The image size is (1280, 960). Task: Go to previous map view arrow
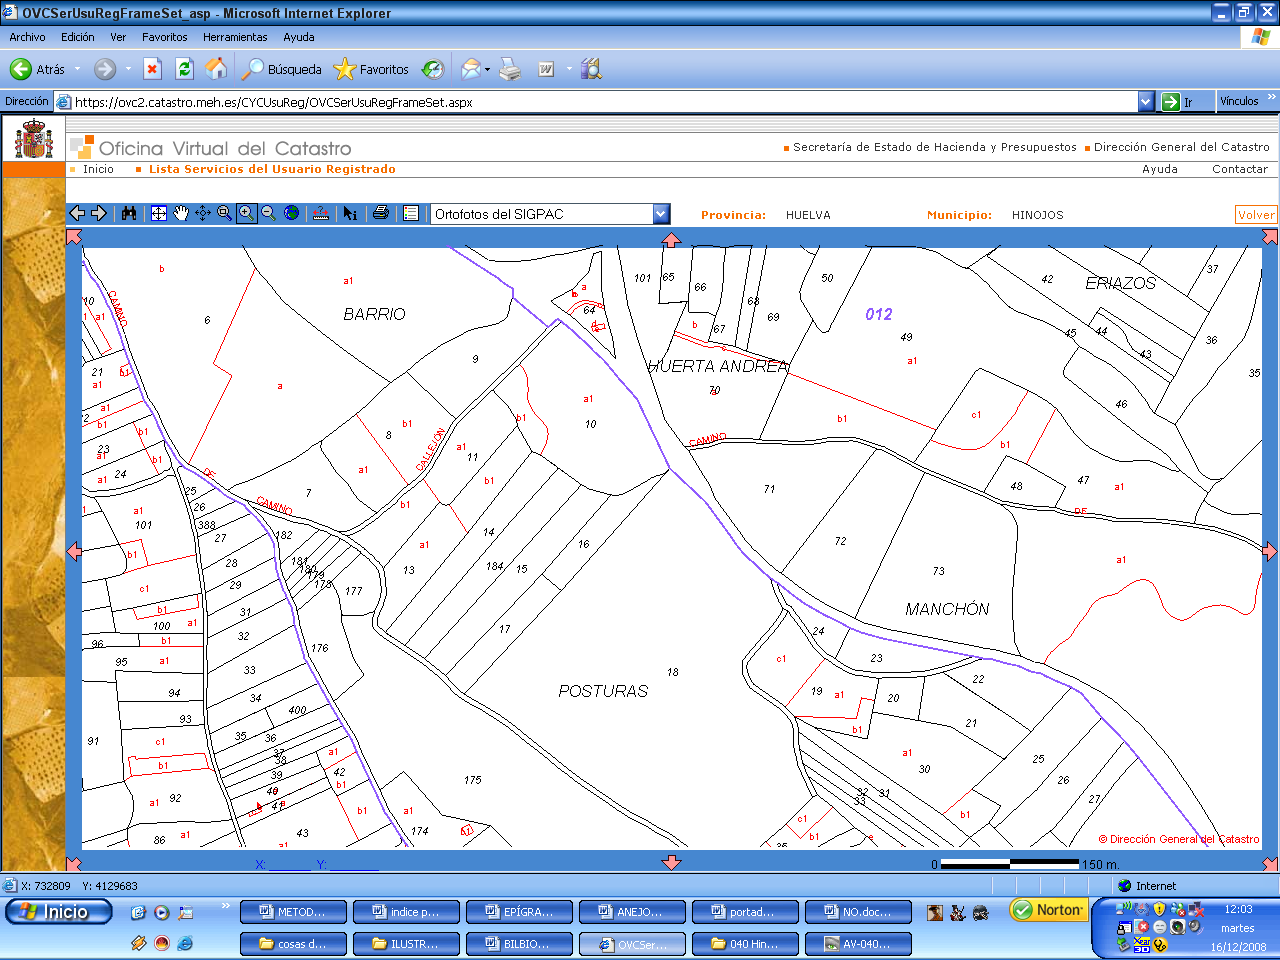[77, 213]
